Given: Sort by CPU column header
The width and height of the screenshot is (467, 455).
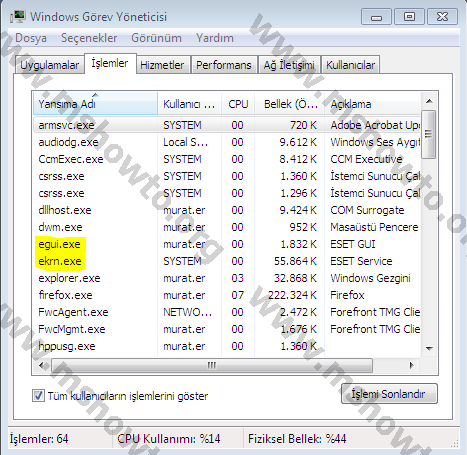Looking at the screenshot, I should pos(238,104).
